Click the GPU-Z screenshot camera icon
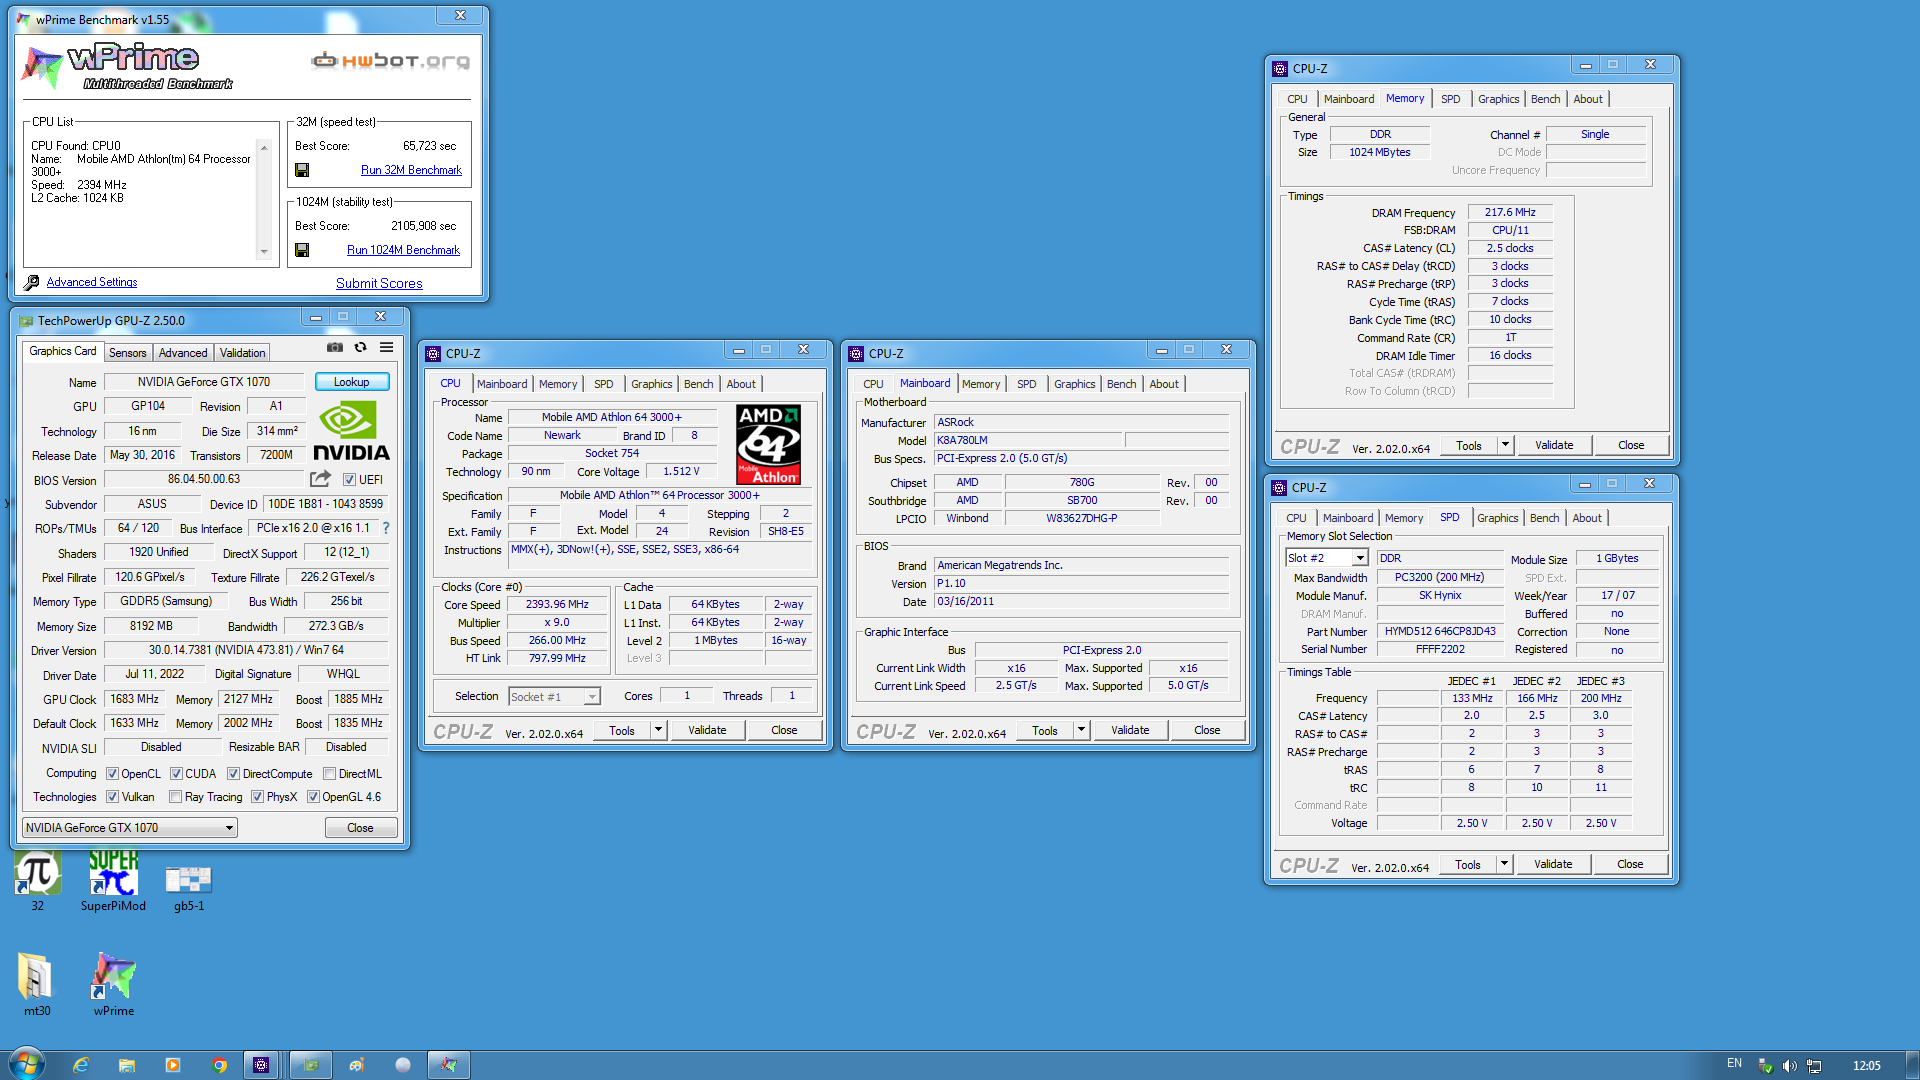The image size is (1920, 1080). pyautogui.click(x=335, y=348)
